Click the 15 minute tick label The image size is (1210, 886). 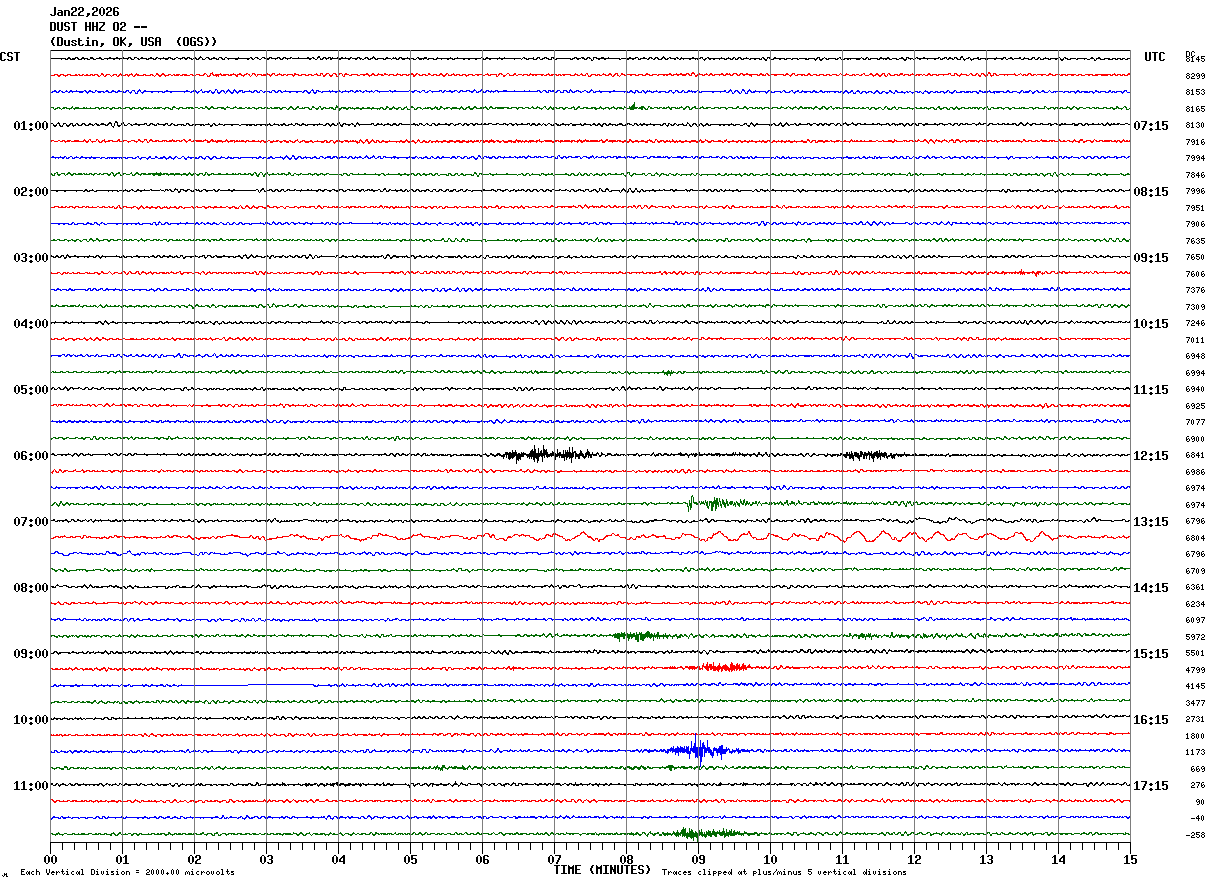tap(1129, 859)
